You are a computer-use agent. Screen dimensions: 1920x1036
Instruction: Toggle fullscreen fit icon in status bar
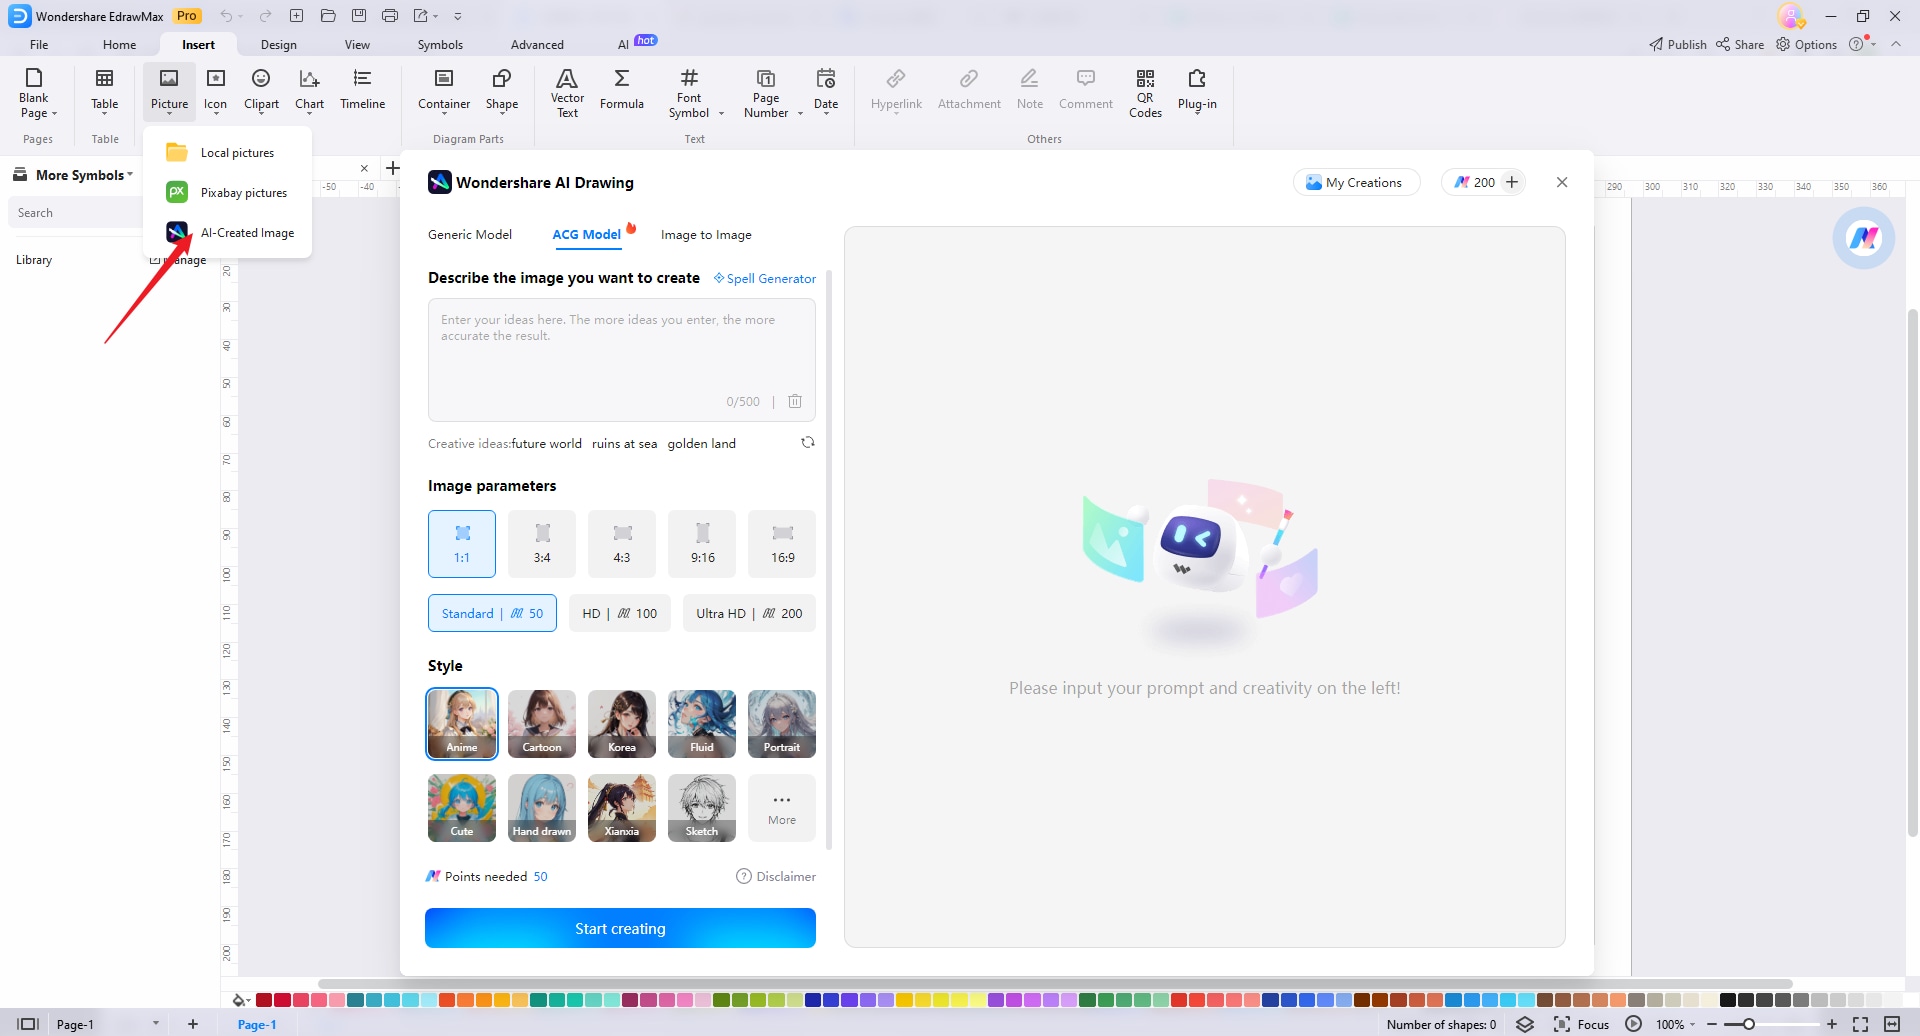[1861, 1024]
